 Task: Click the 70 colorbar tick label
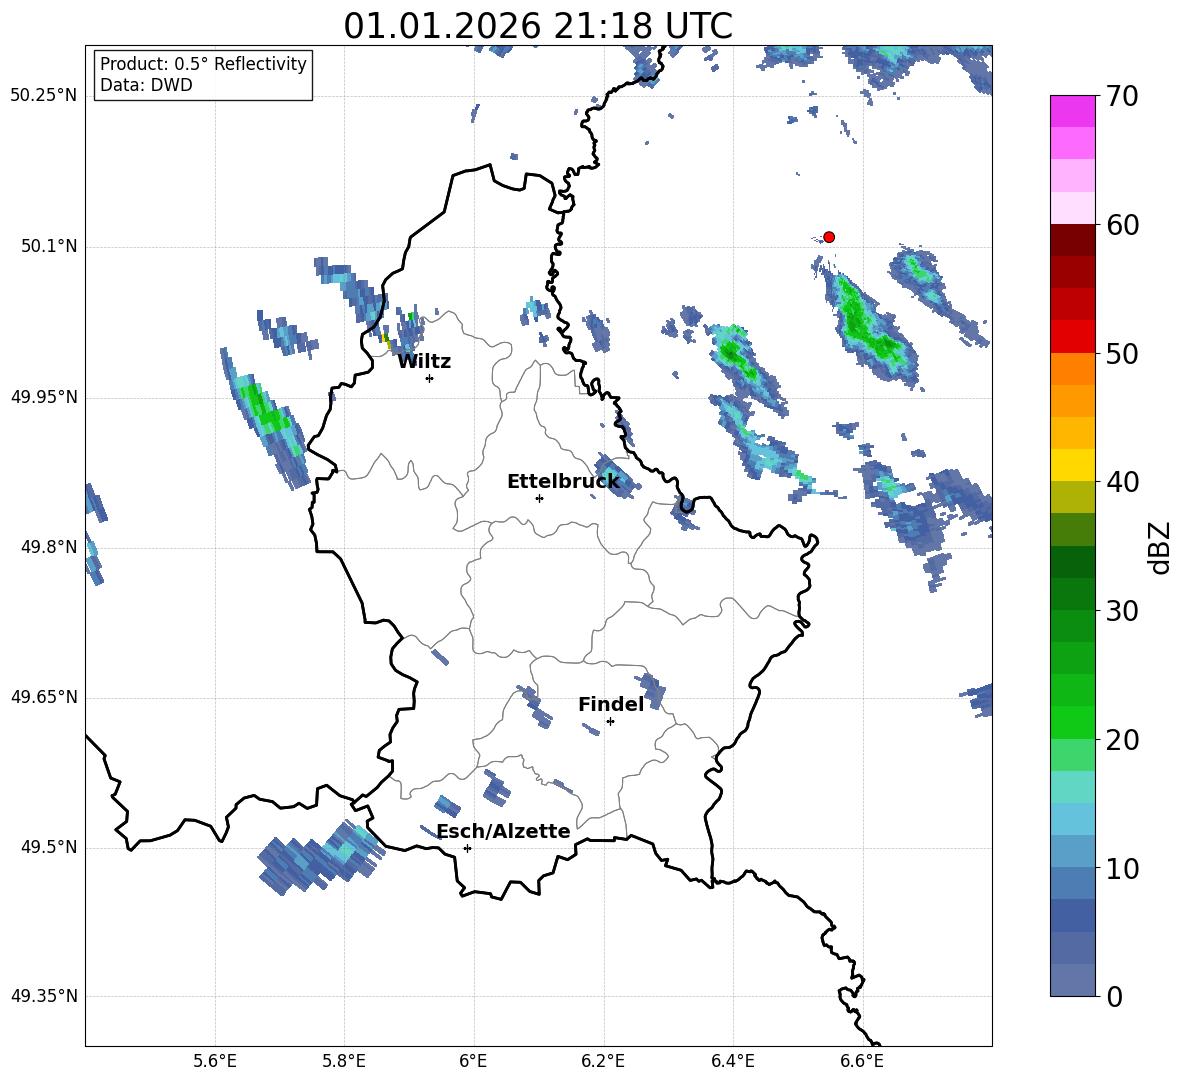click(x=1121, y=96)
